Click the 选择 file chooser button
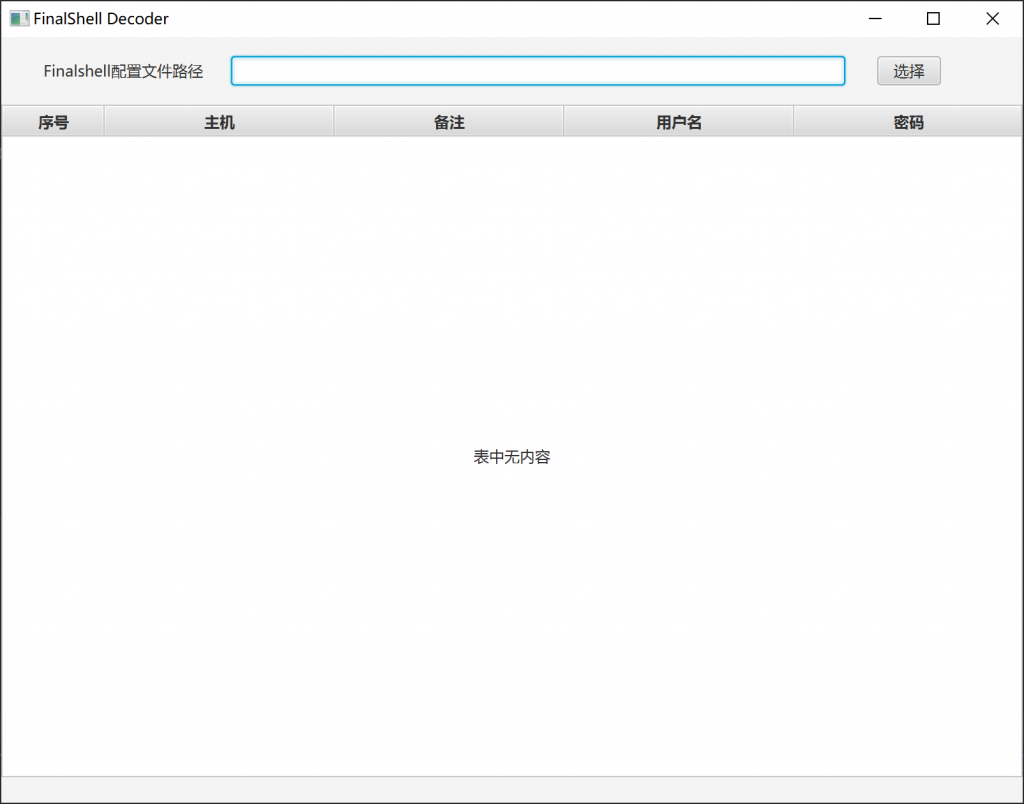 907,71
